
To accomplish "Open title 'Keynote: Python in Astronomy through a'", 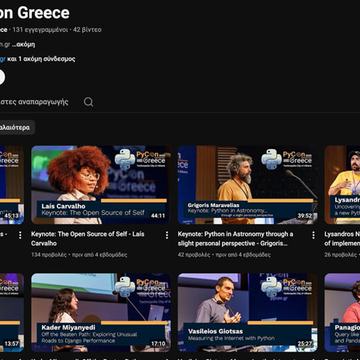I will 235,239.
